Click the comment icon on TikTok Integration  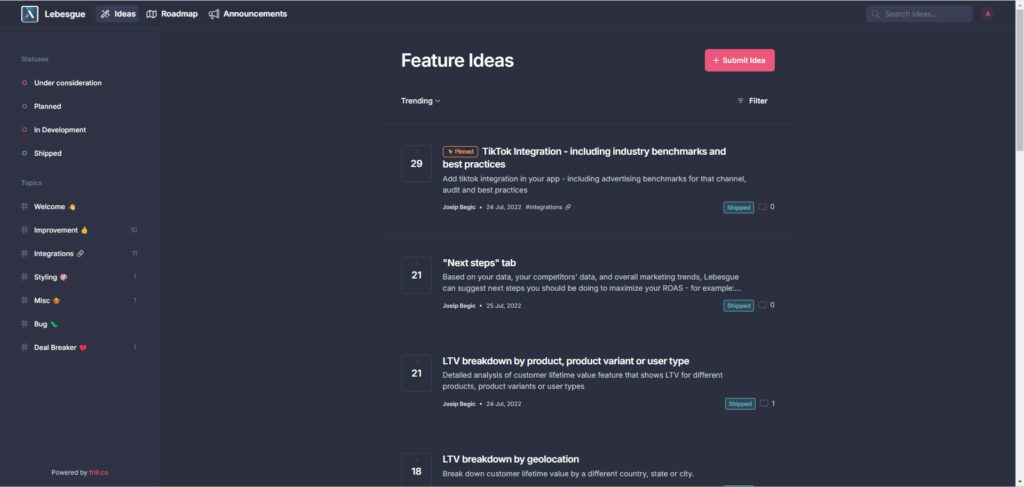[x=763, y=207]
